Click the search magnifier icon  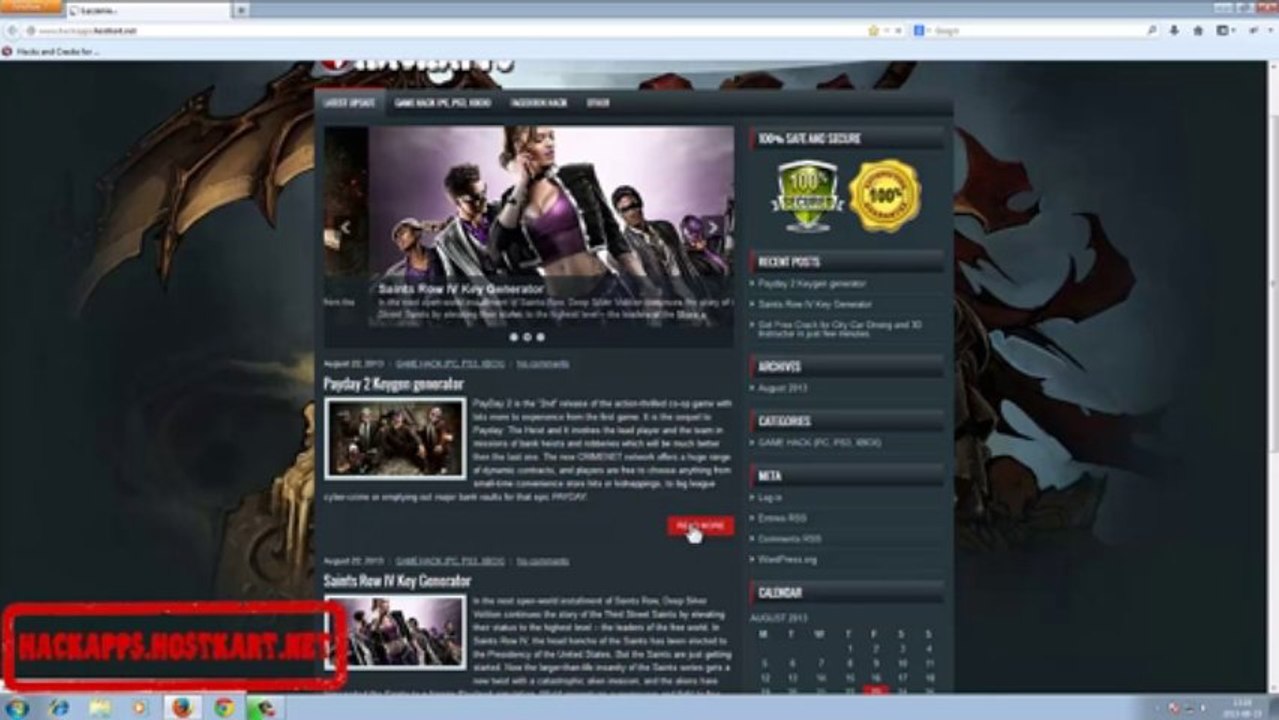coord(1152,31)
